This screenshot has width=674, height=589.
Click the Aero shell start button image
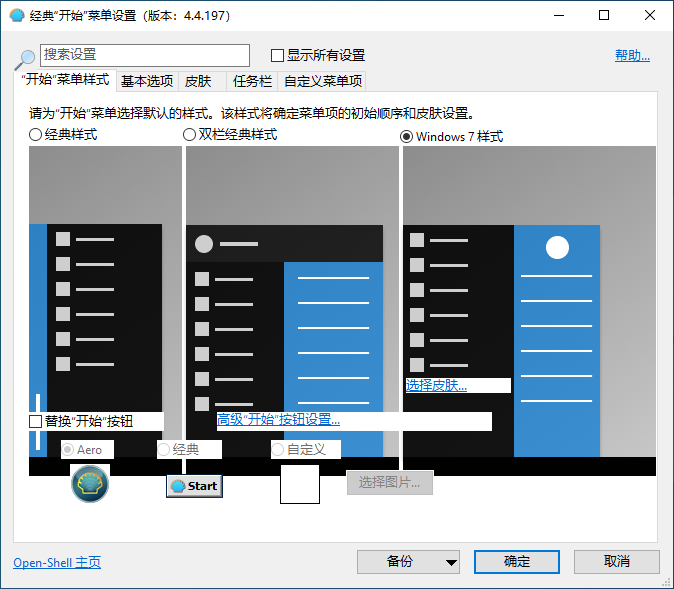(90, 484)
